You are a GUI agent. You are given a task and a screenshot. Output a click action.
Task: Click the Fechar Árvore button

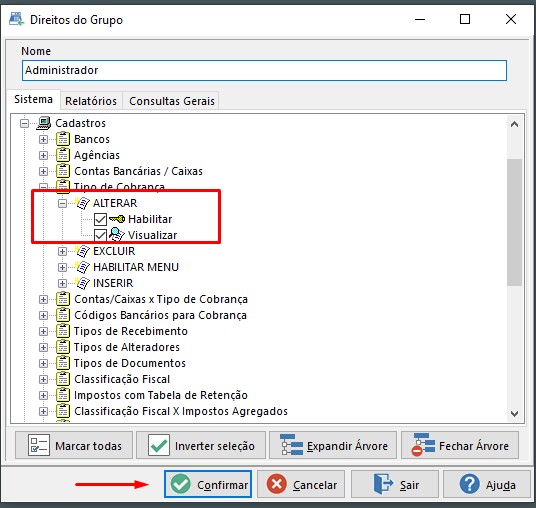[x=460, y=445]
